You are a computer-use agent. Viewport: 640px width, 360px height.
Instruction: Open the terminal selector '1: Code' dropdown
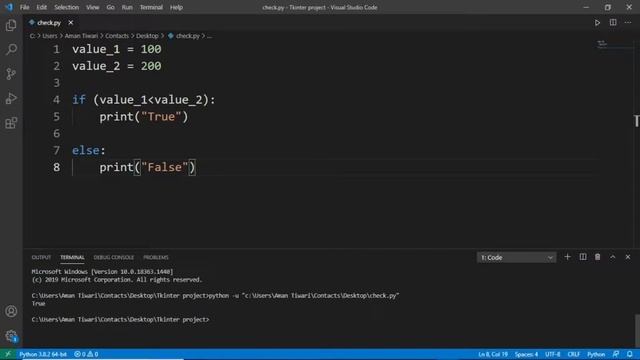(516, 258)
